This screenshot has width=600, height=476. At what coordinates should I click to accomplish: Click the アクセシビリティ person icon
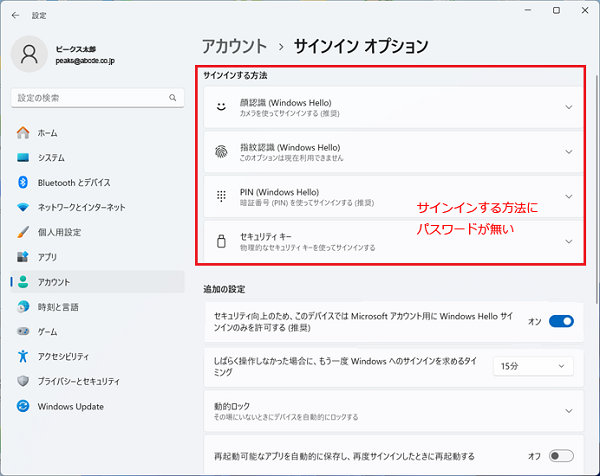coord(23,356)
